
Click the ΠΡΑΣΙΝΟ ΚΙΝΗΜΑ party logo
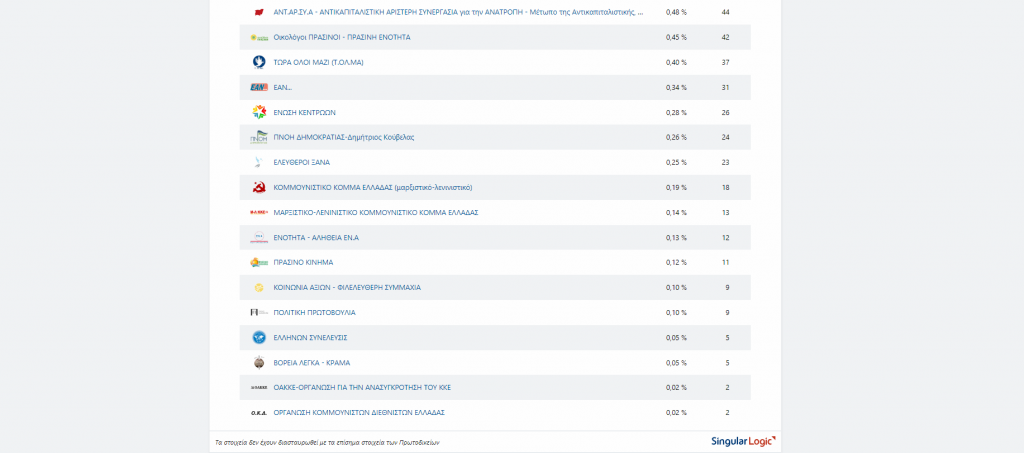coord(259,262)
